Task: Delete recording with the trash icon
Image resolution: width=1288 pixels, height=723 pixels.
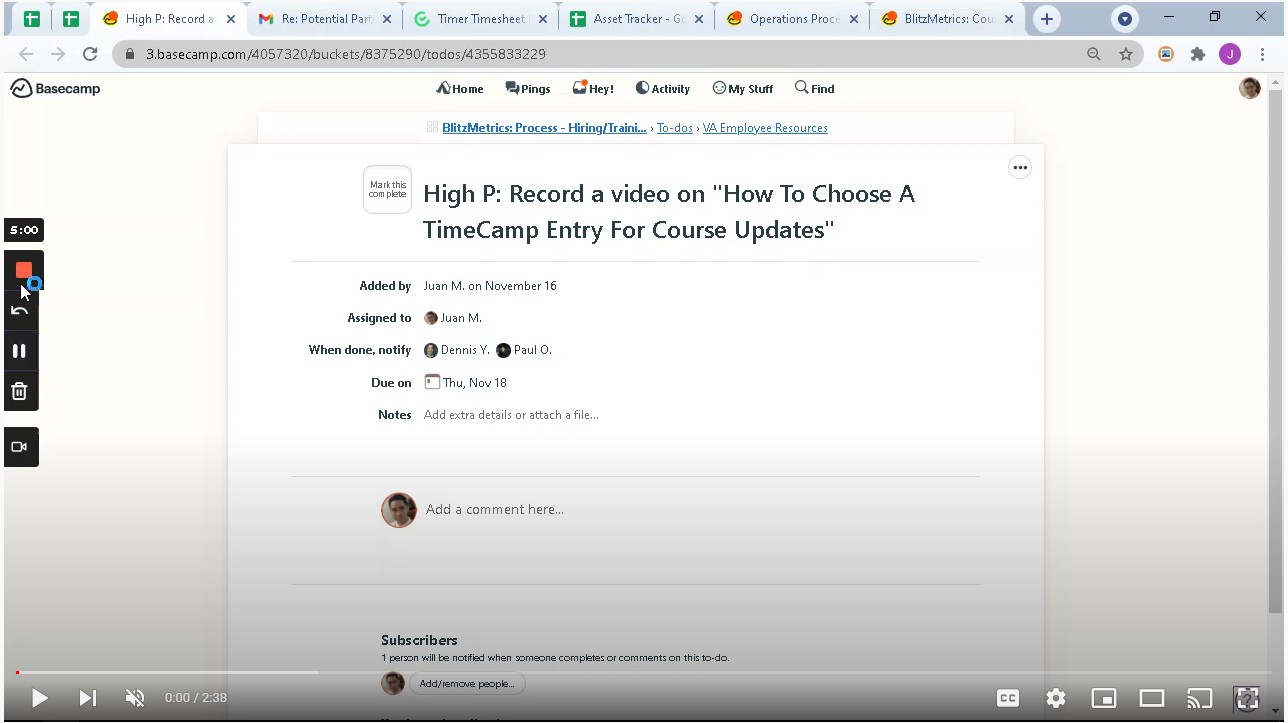Action: click(19, 391)
